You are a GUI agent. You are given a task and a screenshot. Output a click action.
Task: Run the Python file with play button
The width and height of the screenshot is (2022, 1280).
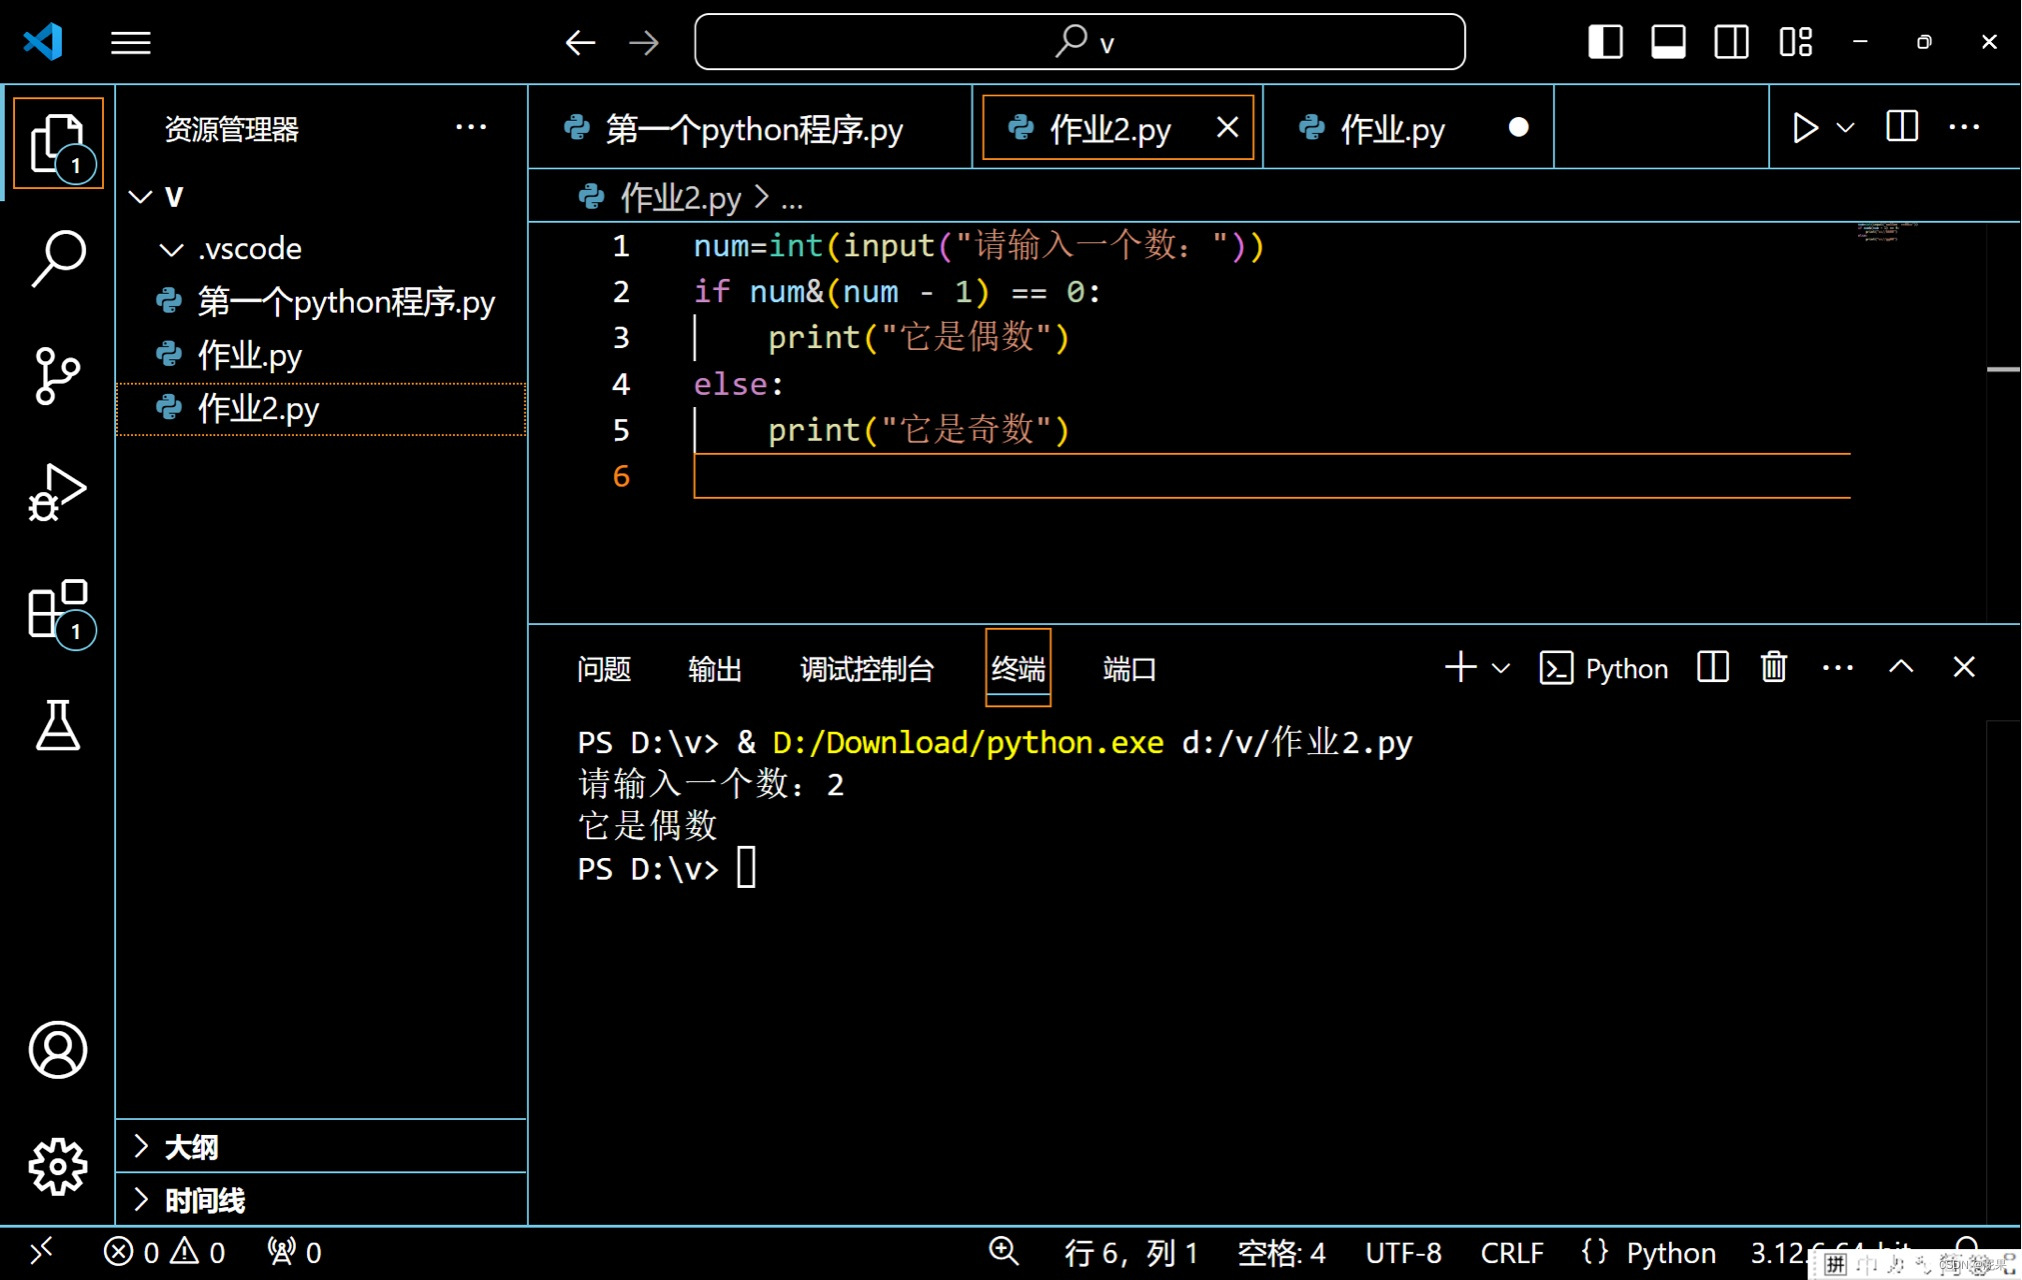(1805, 128)
